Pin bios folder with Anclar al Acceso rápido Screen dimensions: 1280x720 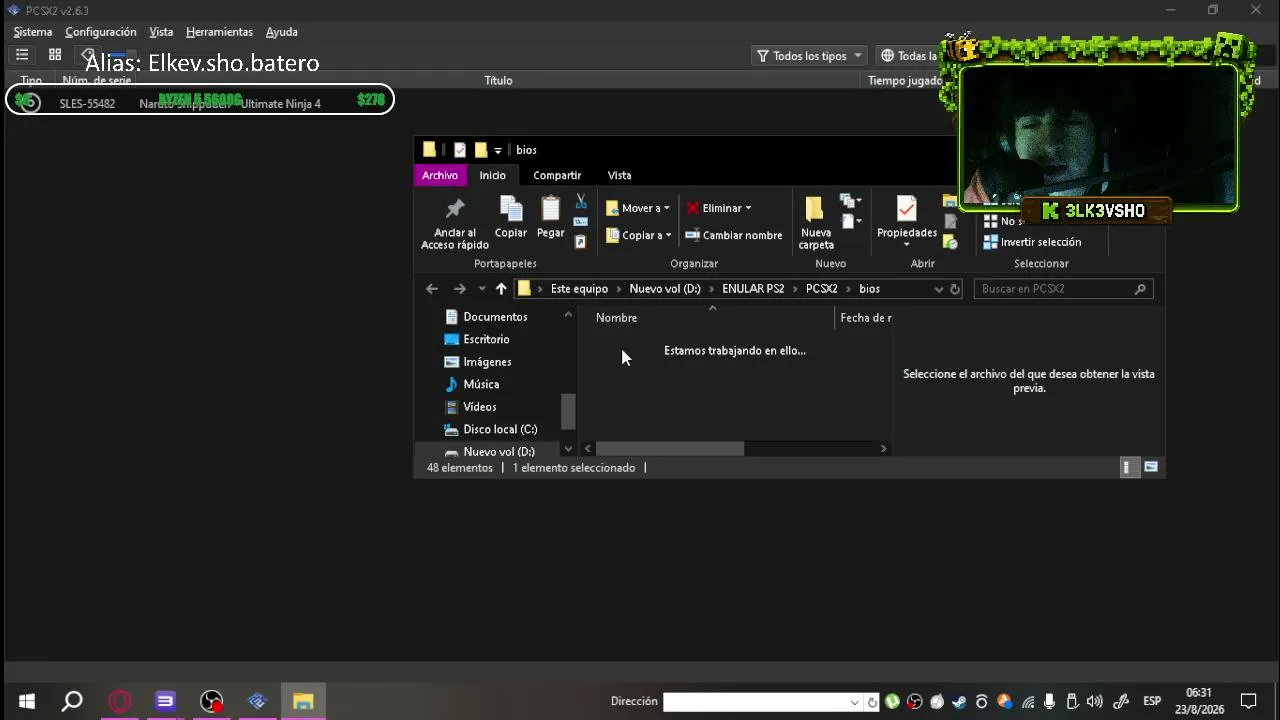[x=455, y=222]
